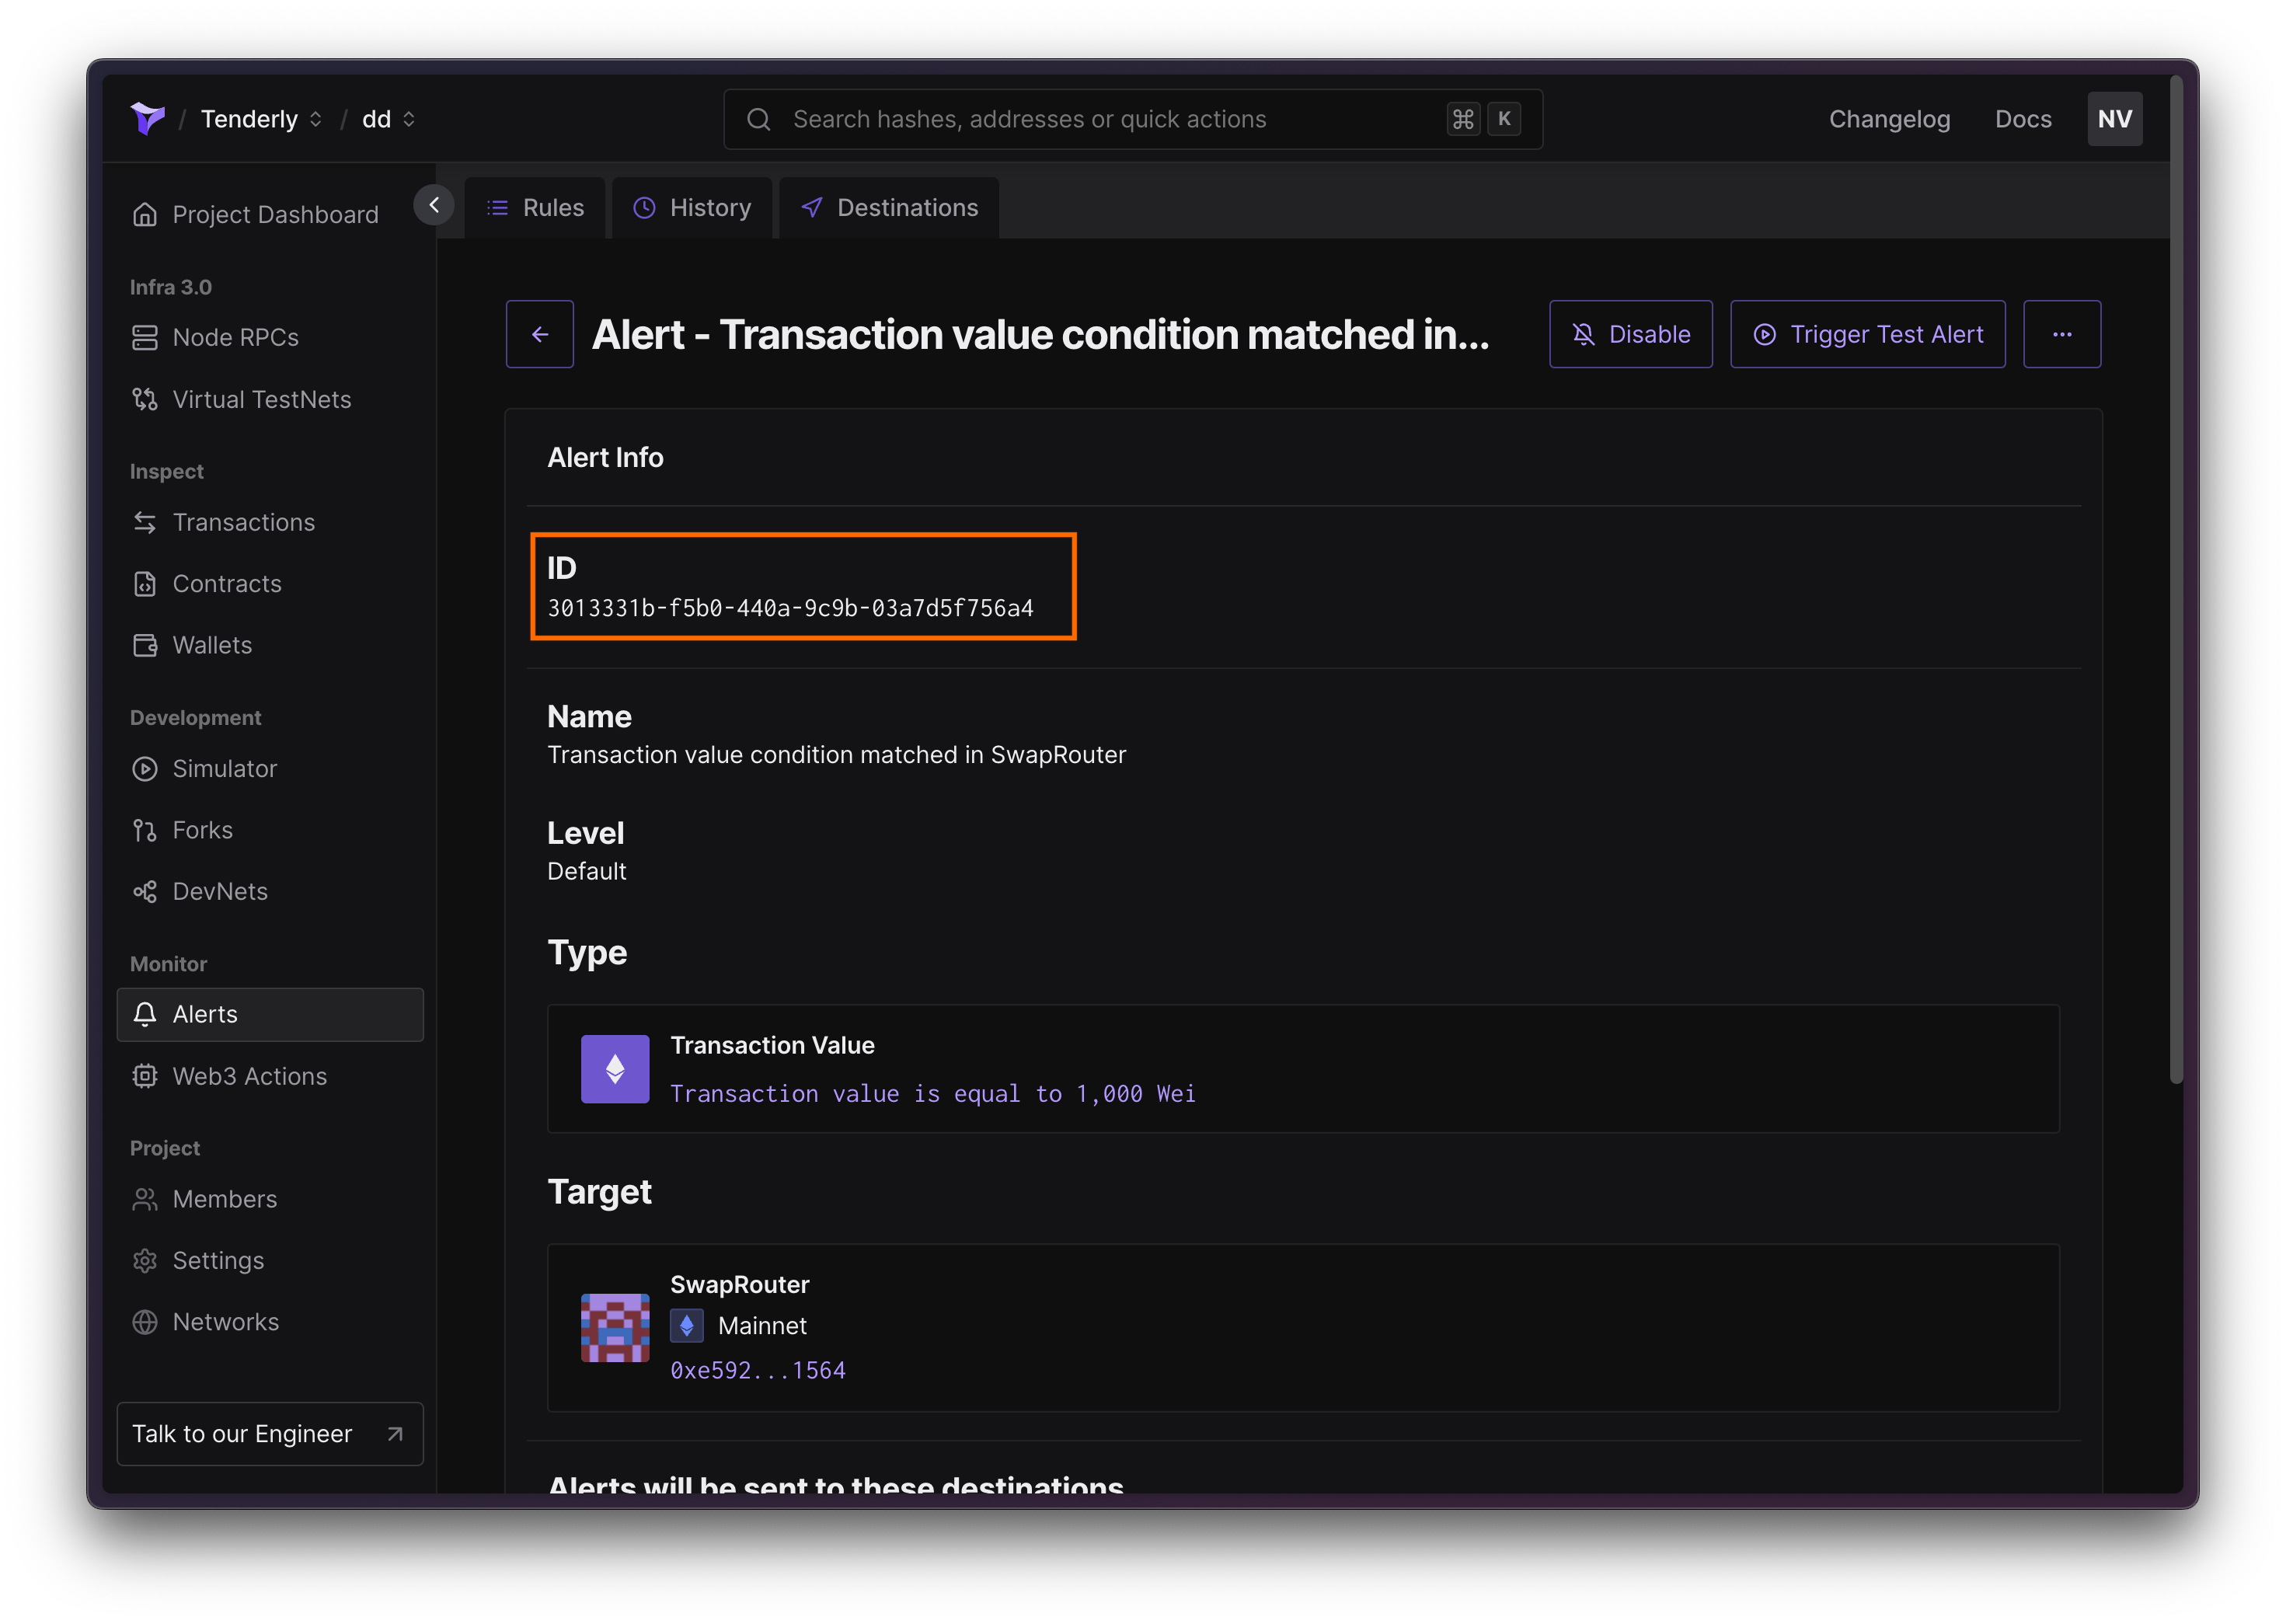The height and width of the screenshot is (1624, 2286).
Task: Open the Docs link
Action: pos(2023,119)
